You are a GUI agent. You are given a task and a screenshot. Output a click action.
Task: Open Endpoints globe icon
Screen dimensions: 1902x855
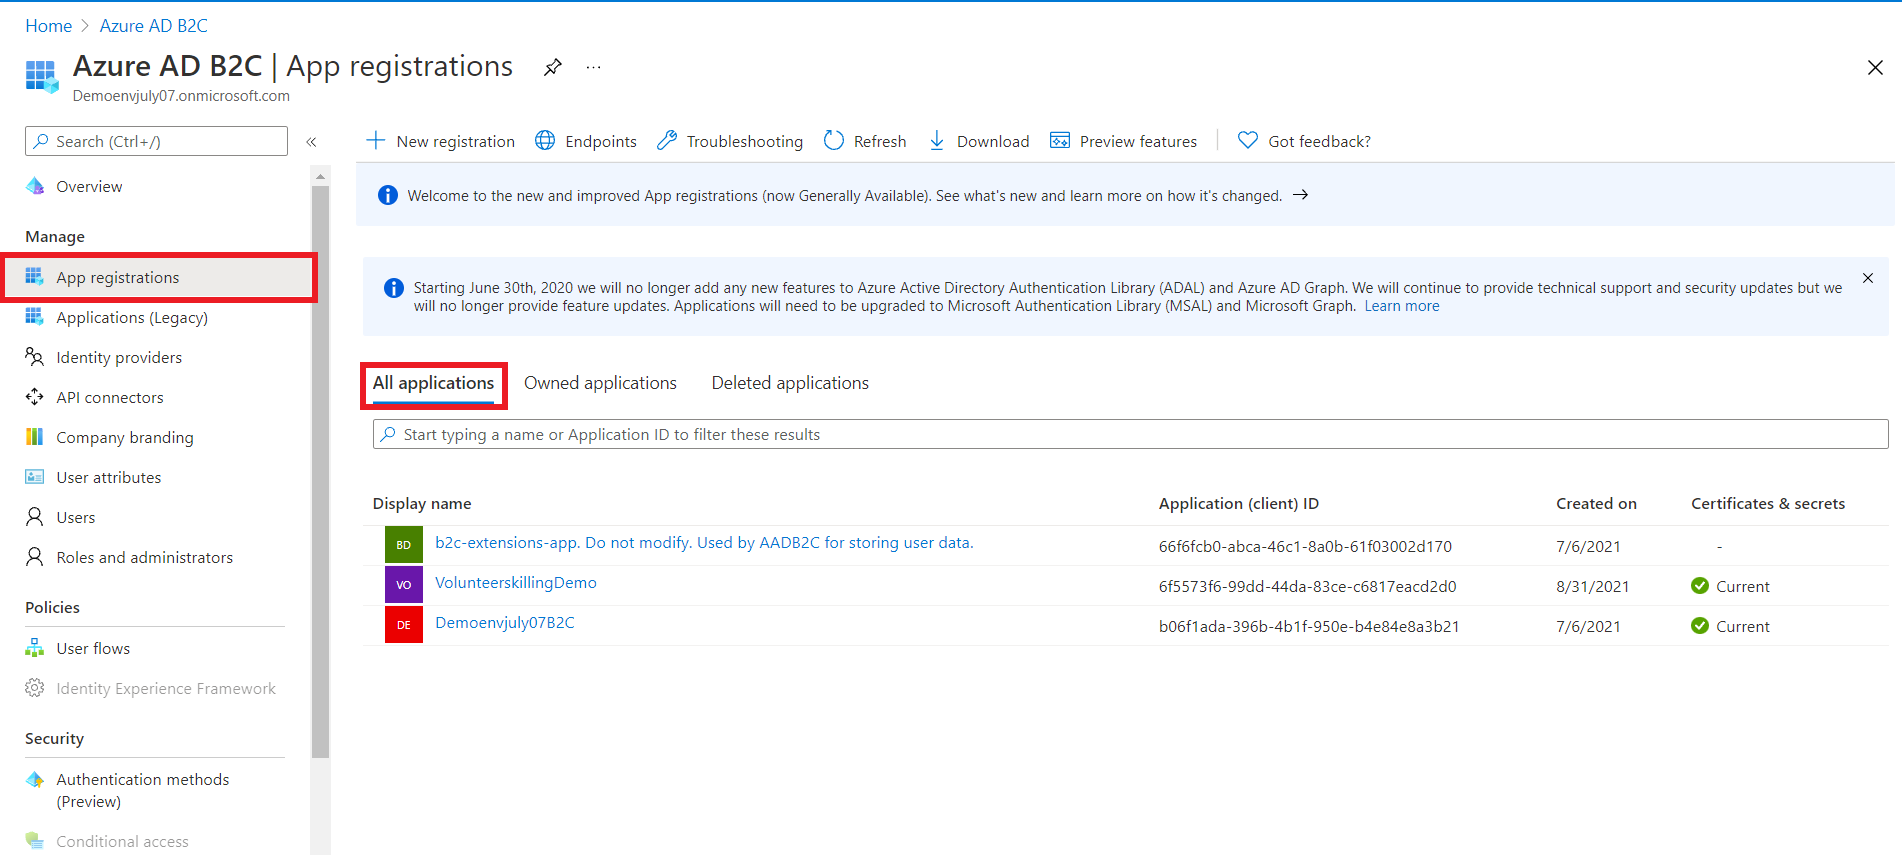(x=545, y=140)
